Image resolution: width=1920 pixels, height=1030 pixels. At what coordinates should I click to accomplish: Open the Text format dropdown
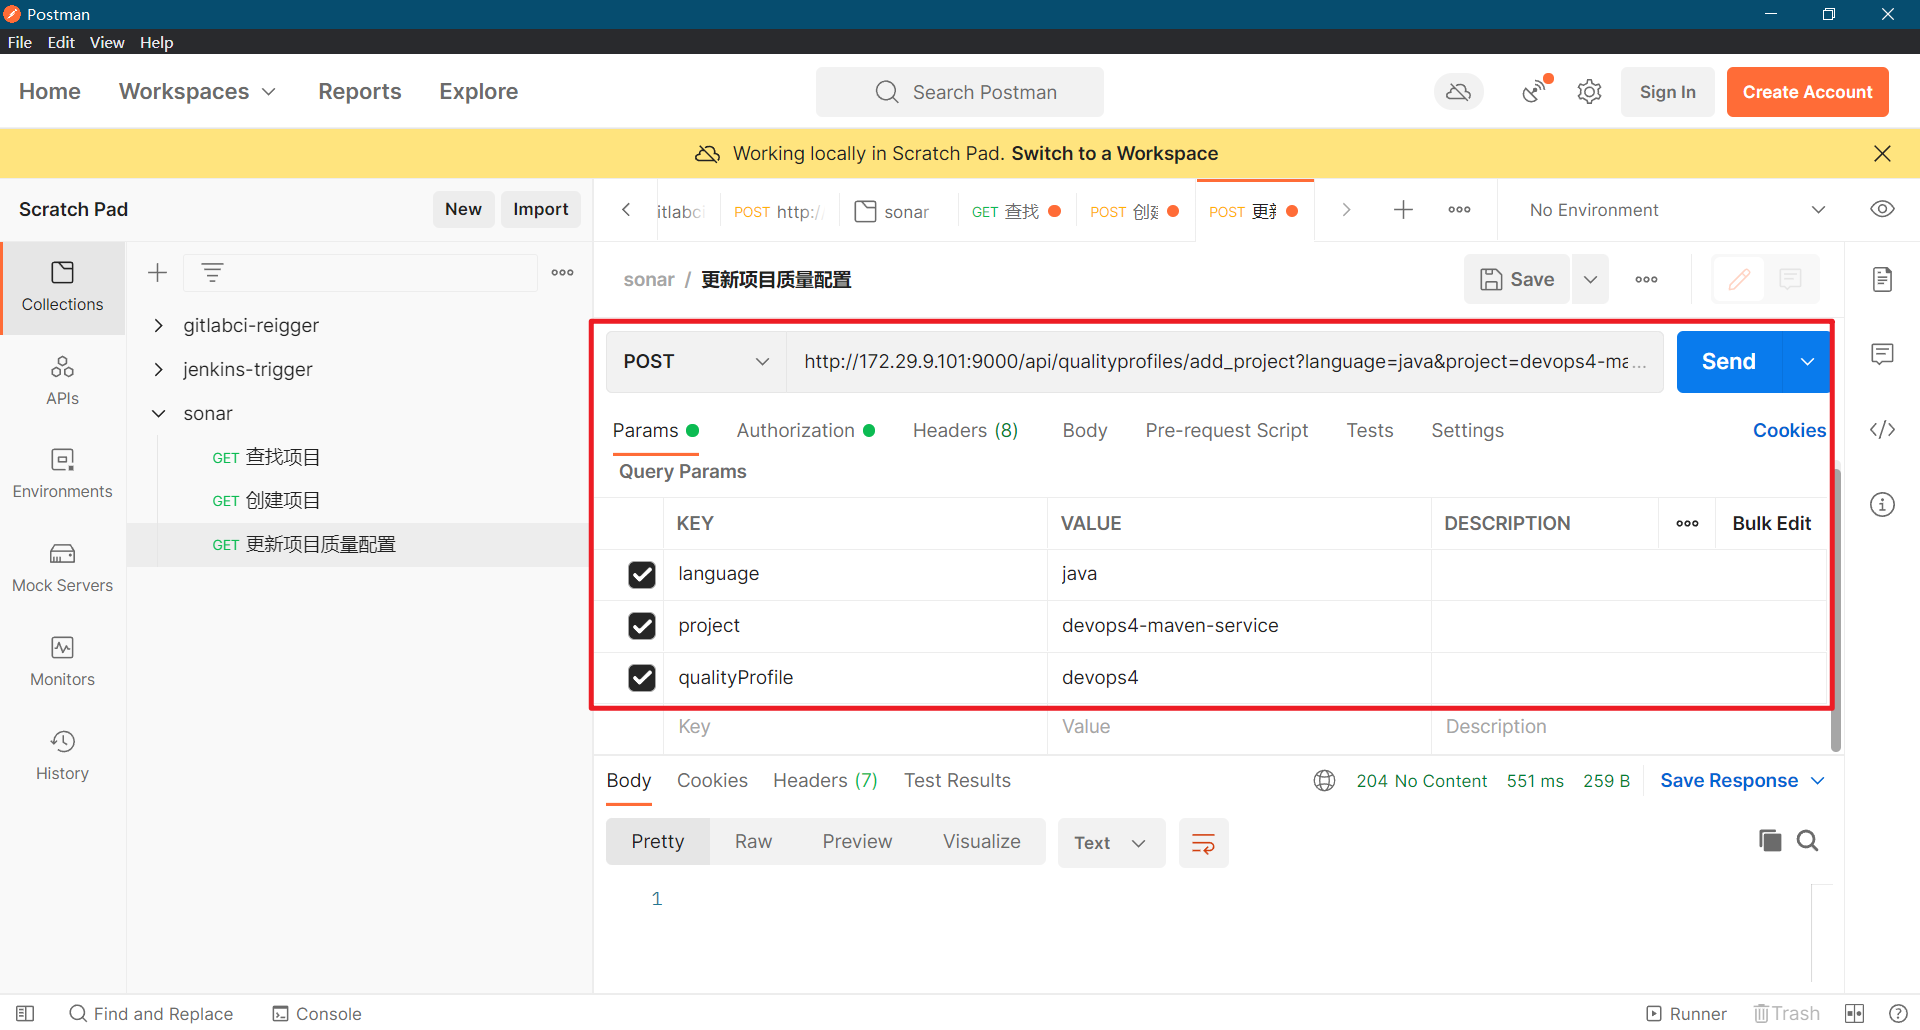(x=1111, y=843)
